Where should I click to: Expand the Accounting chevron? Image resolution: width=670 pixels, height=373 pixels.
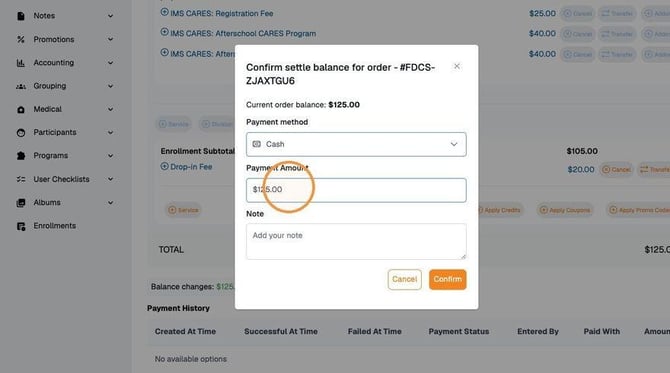[x=111, y=63]
